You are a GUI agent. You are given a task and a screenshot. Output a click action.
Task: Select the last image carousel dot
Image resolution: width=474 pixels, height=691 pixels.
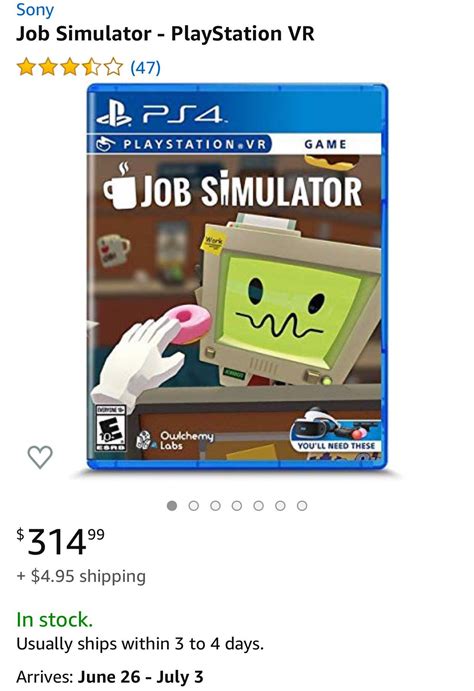coord(302,505)
